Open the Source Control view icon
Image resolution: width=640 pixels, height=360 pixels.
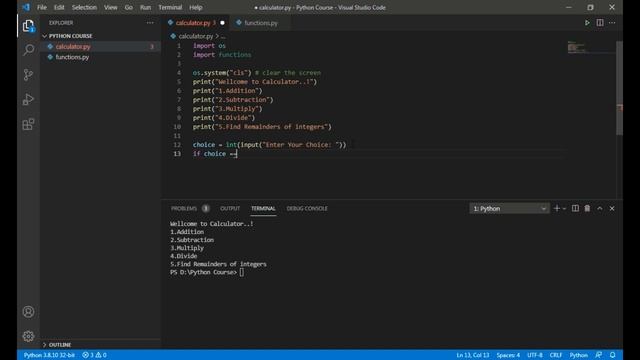click(28, 75)
